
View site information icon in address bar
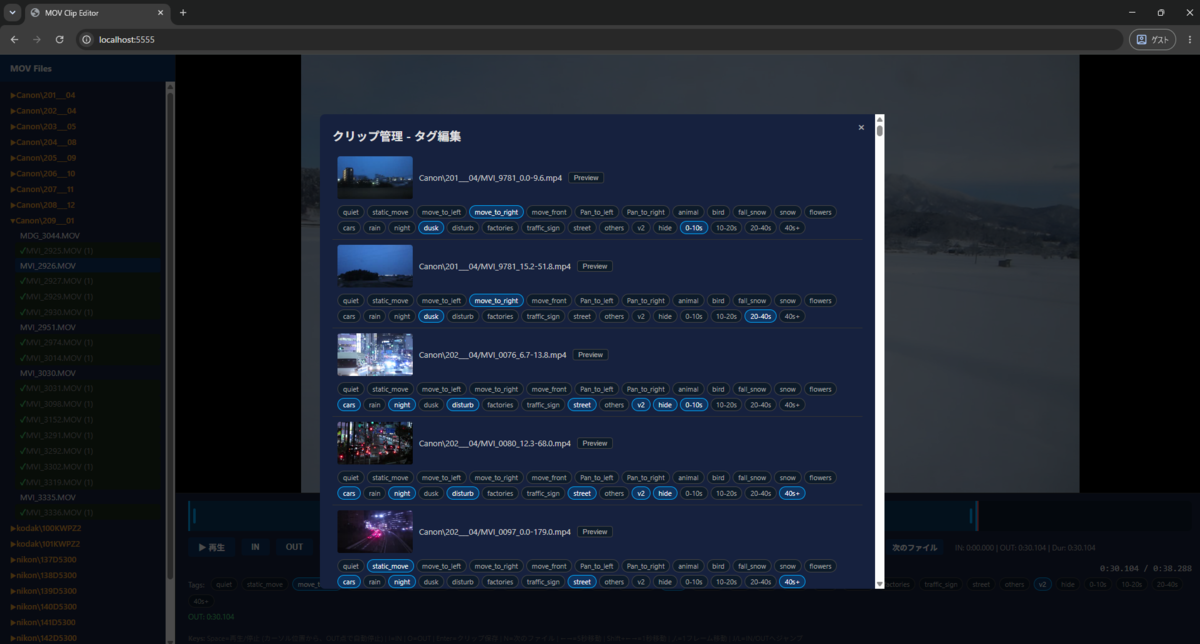[x=86, y=39]
